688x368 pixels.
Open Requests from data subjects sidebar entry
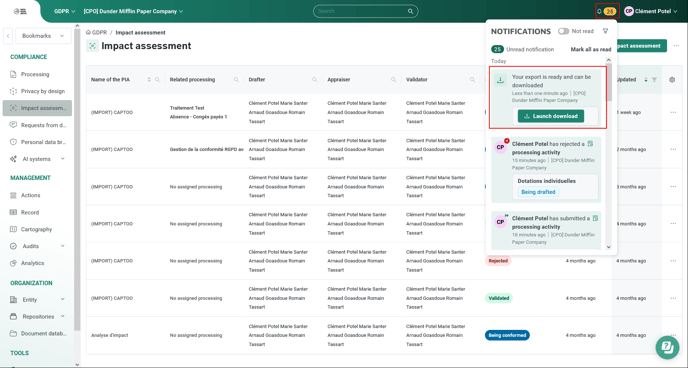click(38, 125)
